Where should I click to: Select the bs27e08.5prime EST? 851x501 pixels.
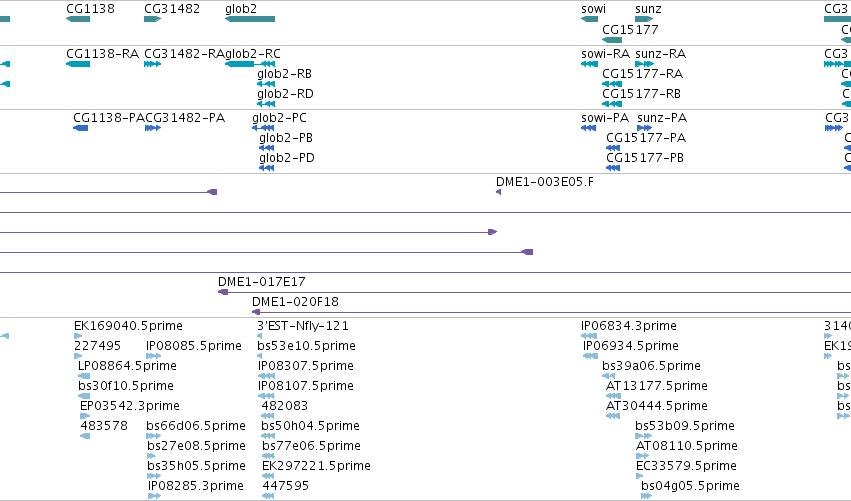(x=151, y=456)
